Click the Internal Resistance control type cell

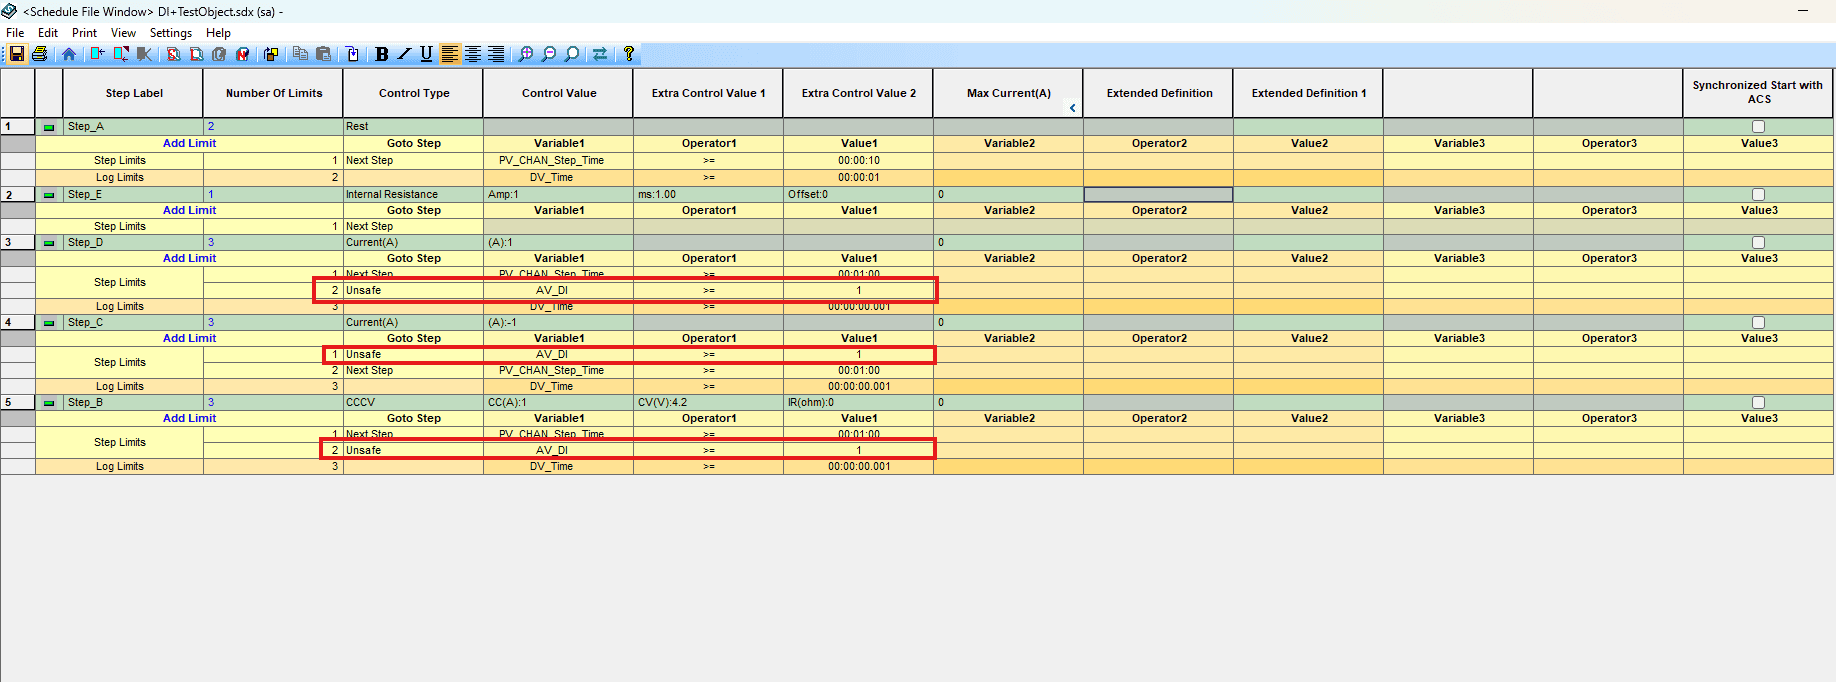click(x=413, y=195)
